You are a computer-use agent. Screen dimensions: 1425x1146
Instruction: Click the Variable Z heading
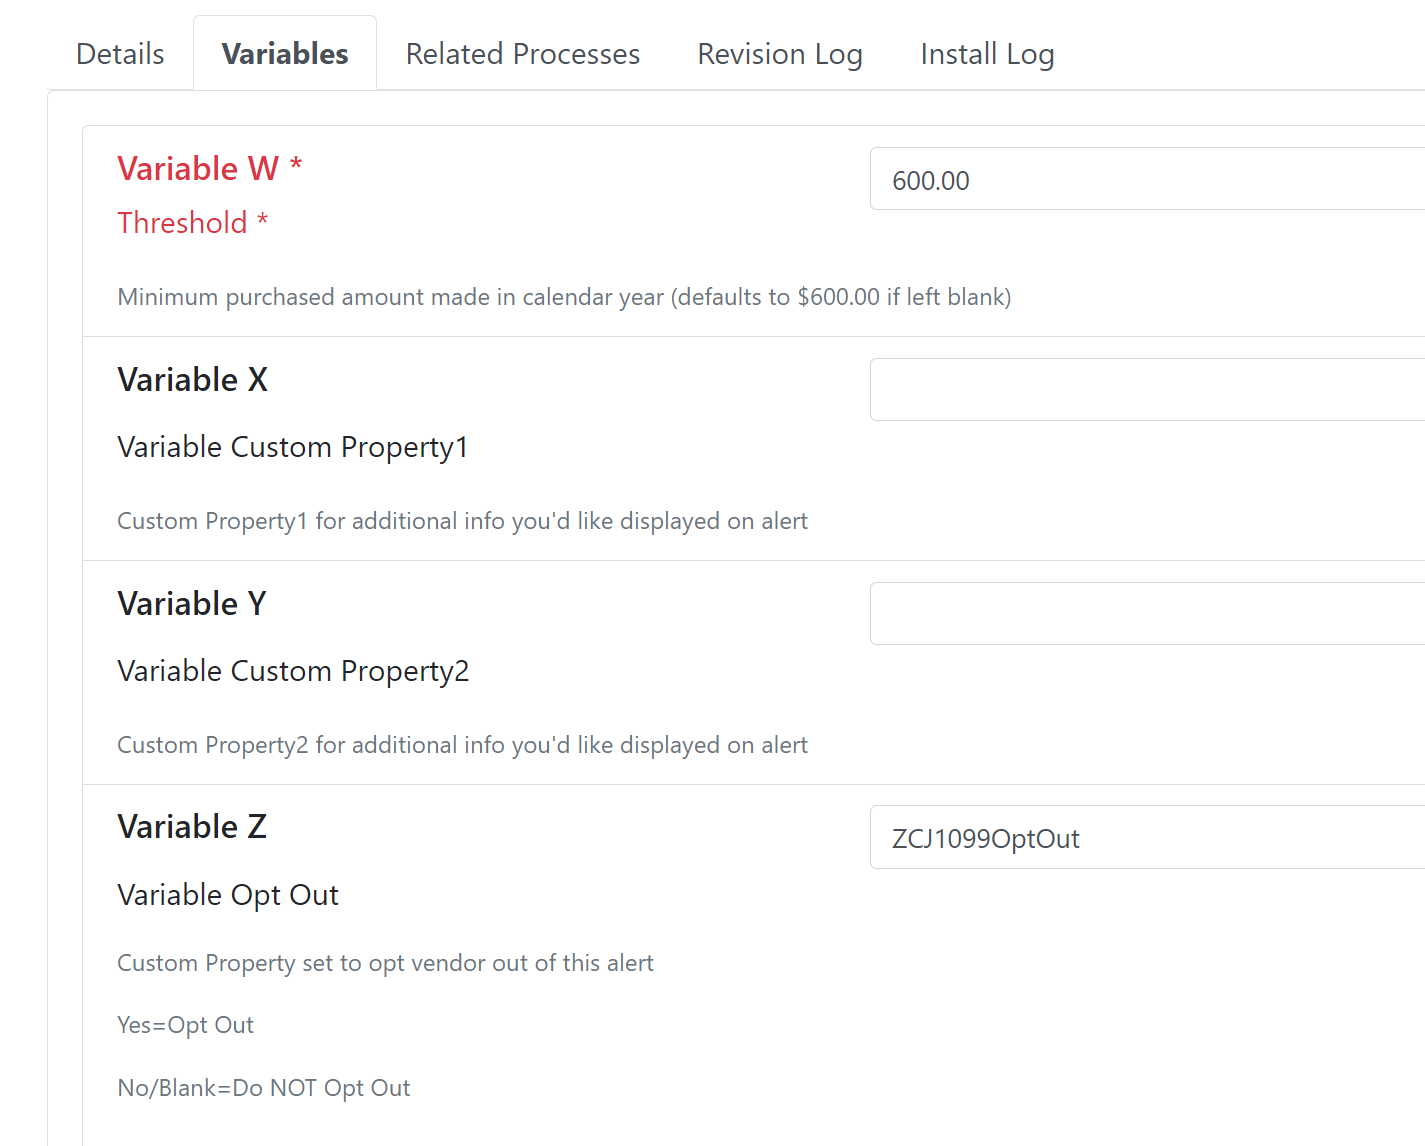[x=192, y=827]
